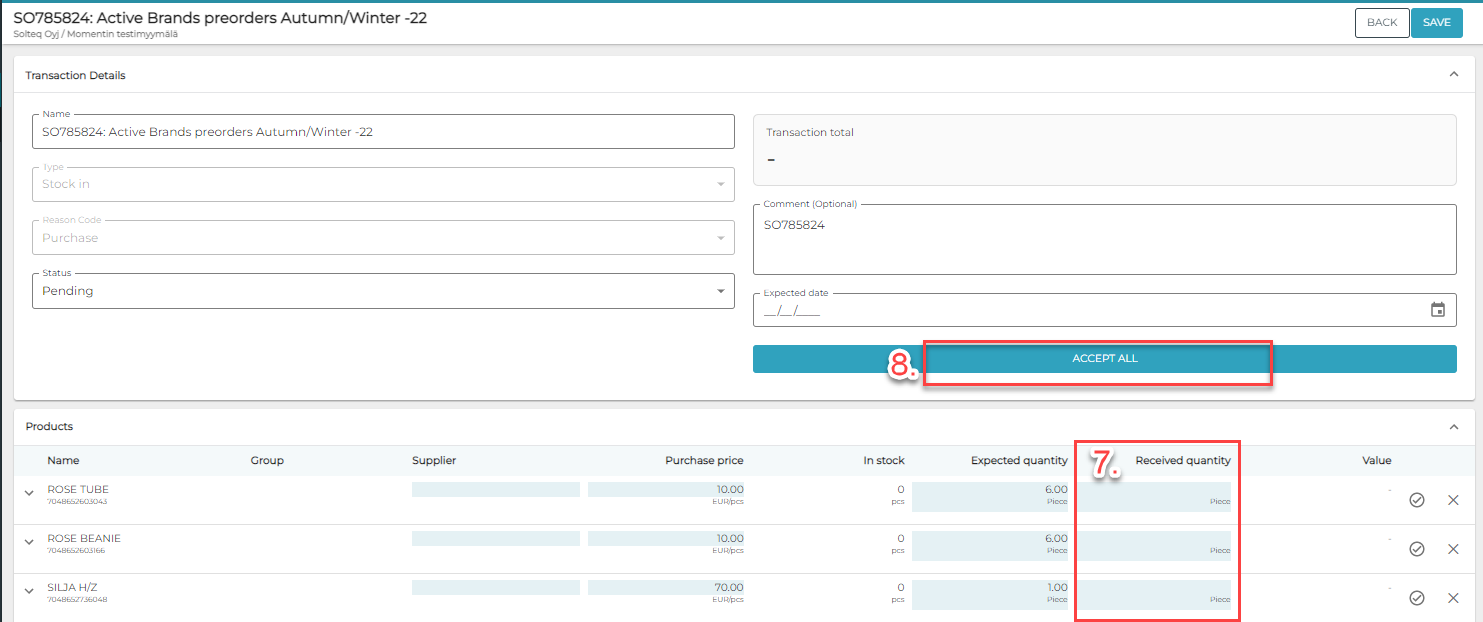Collapse the Transaction Details panel

pos(1454,75)
